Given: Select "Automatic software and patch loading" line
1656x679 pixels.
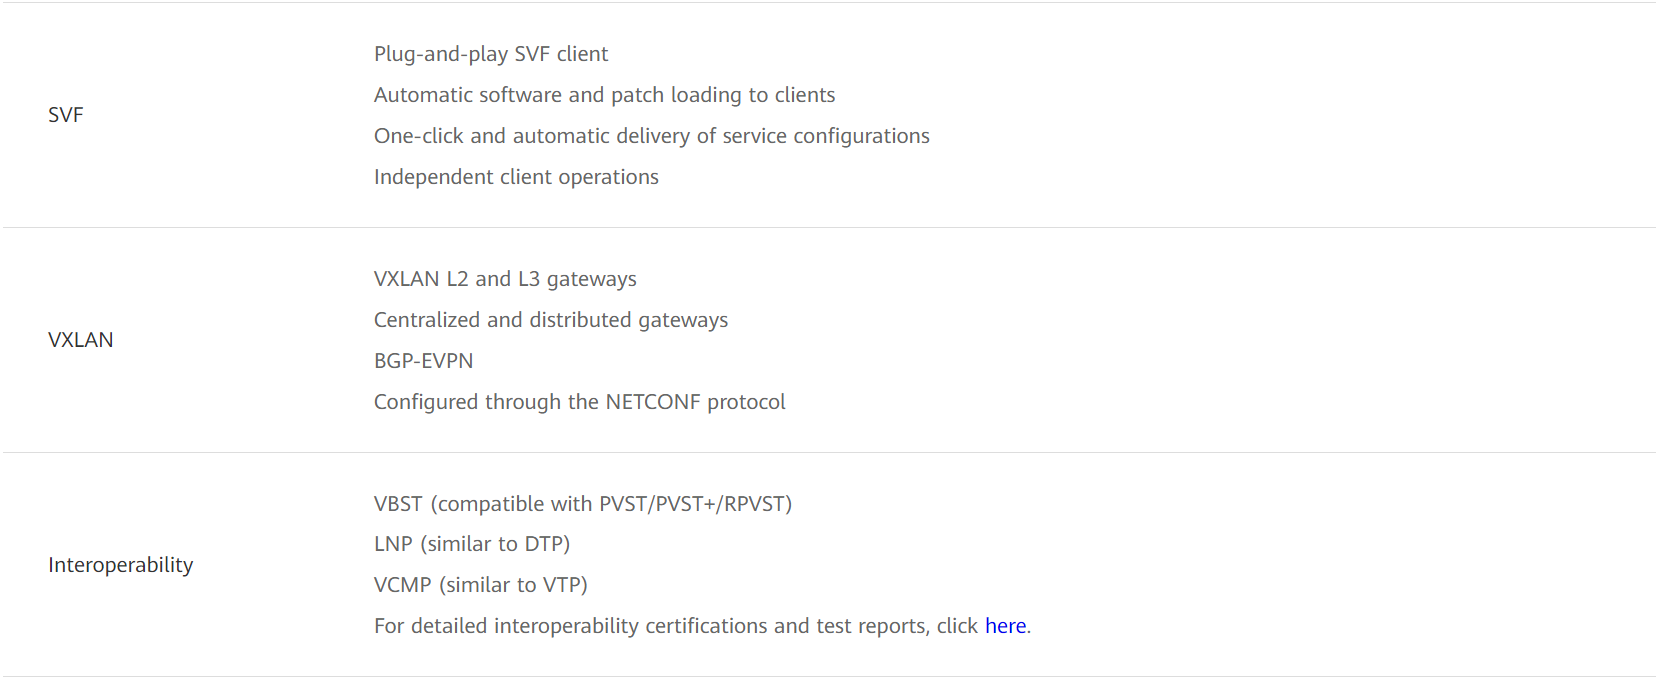Looking at the screenshot, I should tap(604, 95).
